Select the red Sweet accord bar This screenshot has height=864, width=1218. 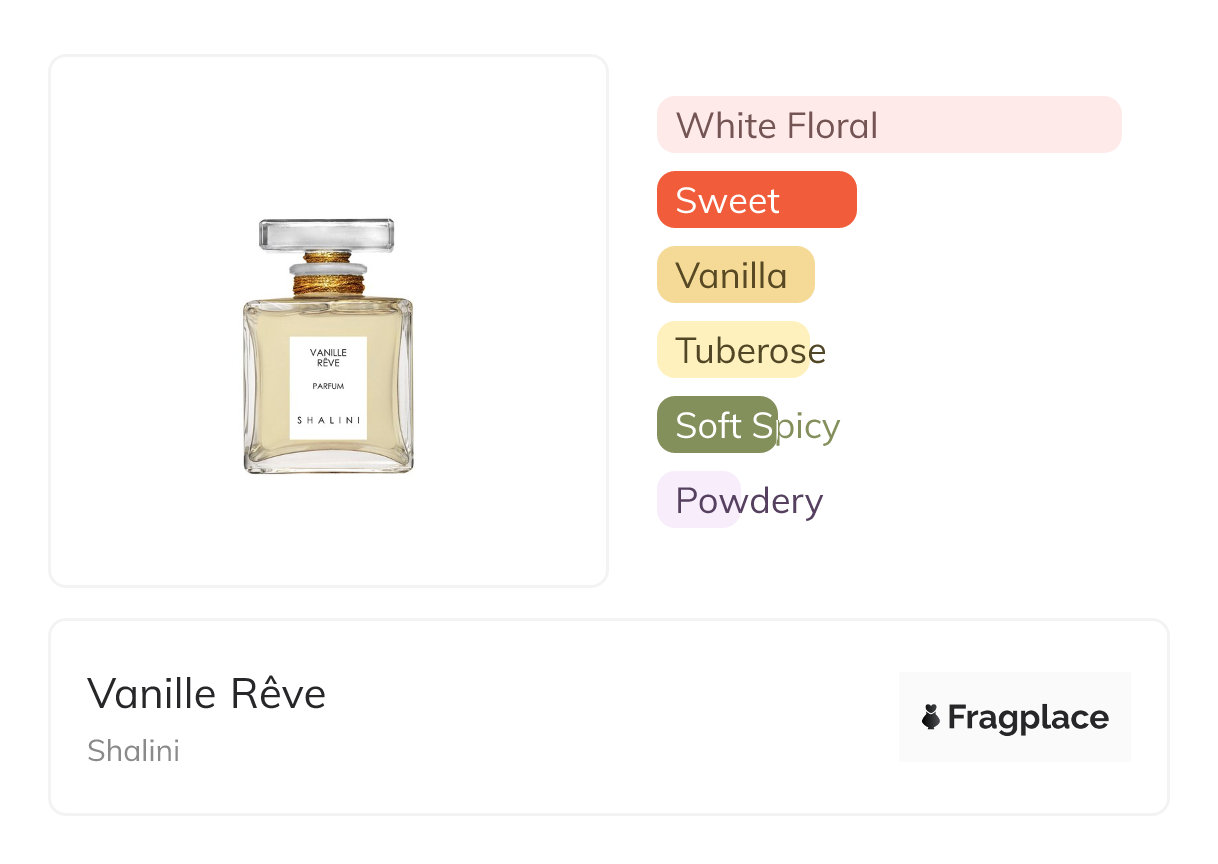pyautogui.click(x=757, y=200)
